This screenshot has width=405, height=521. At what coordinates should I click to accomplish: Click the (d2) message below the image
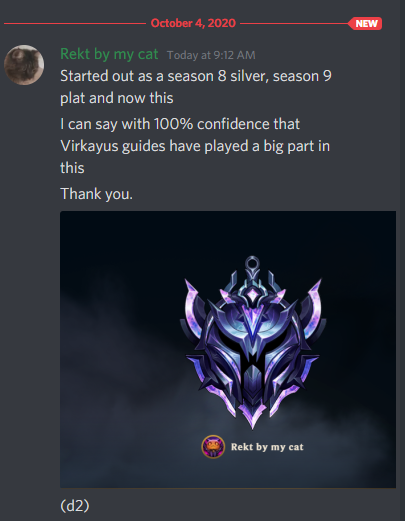[75, 506]
